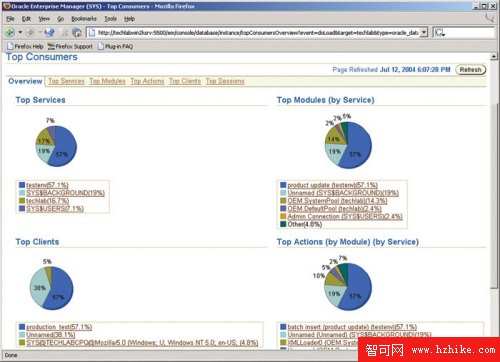Open SYS$USERS(7.1%) service link
This screenshot has width=500, height=362.
click(x=55, y=209)
